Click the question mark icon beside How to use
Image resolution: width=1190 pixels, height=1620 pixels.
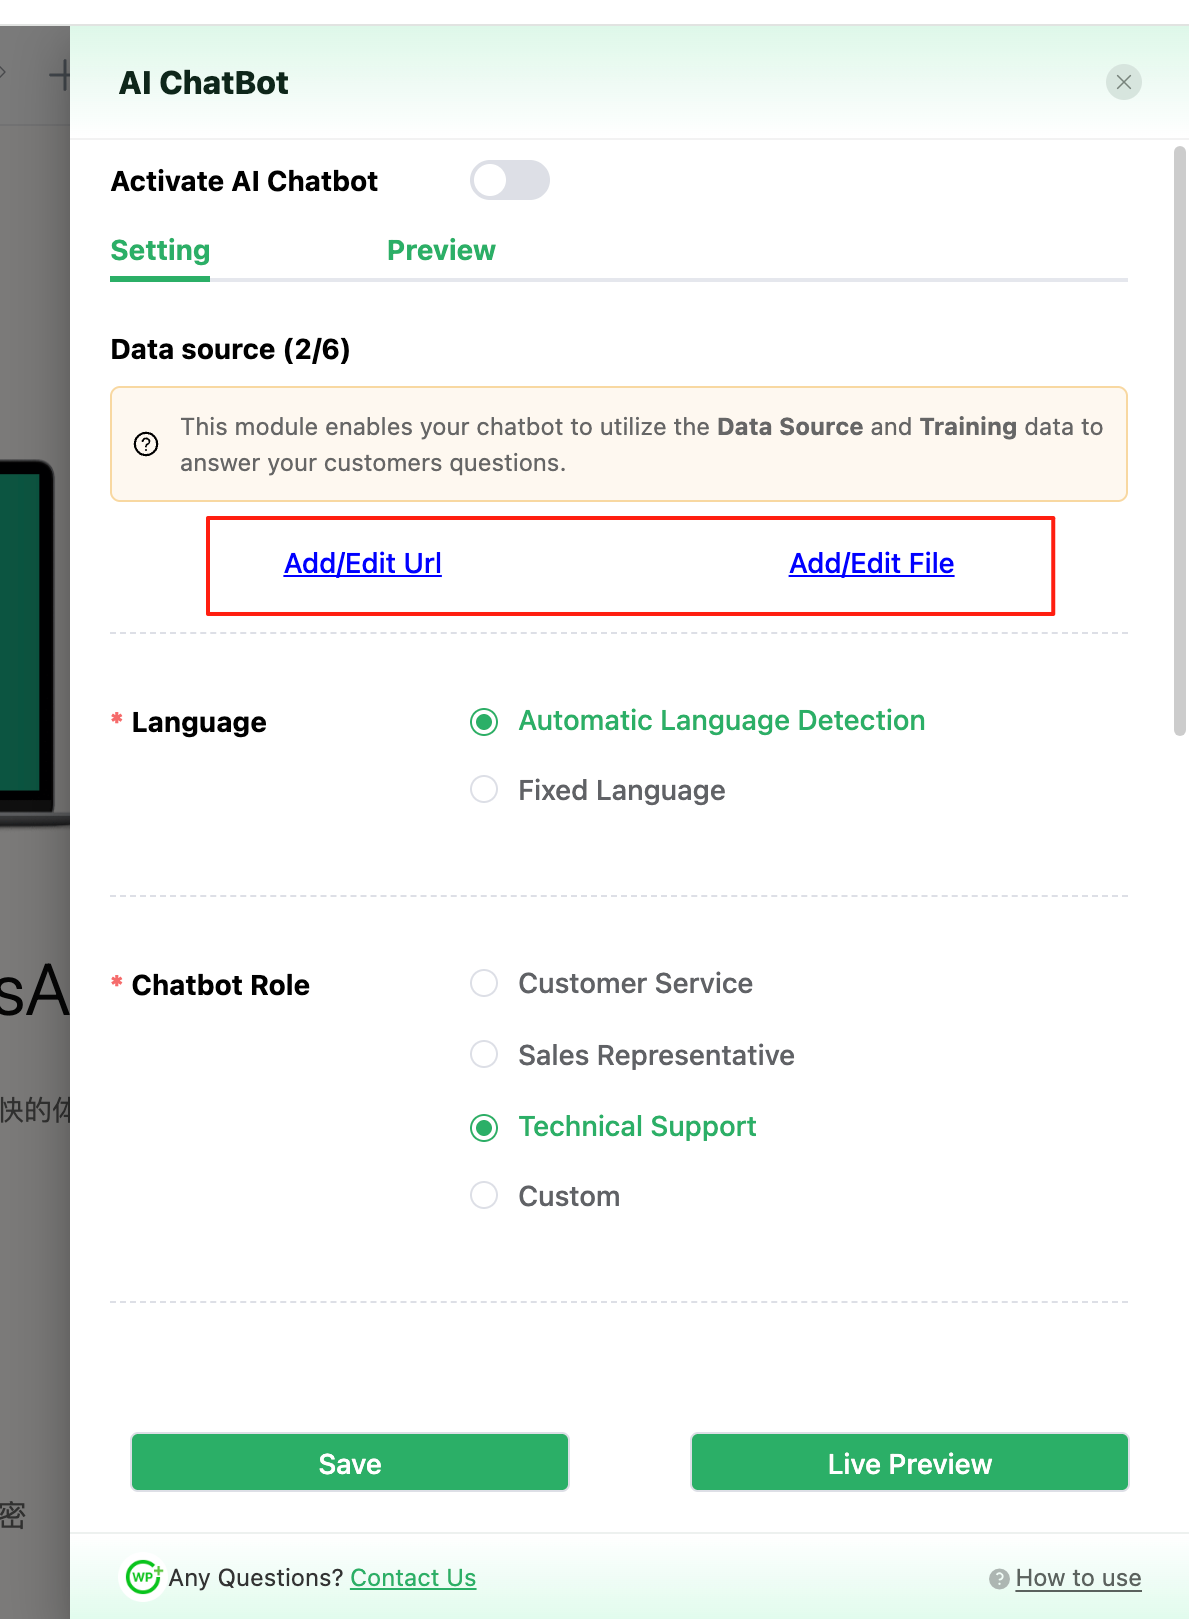[x=998, y=1578]
